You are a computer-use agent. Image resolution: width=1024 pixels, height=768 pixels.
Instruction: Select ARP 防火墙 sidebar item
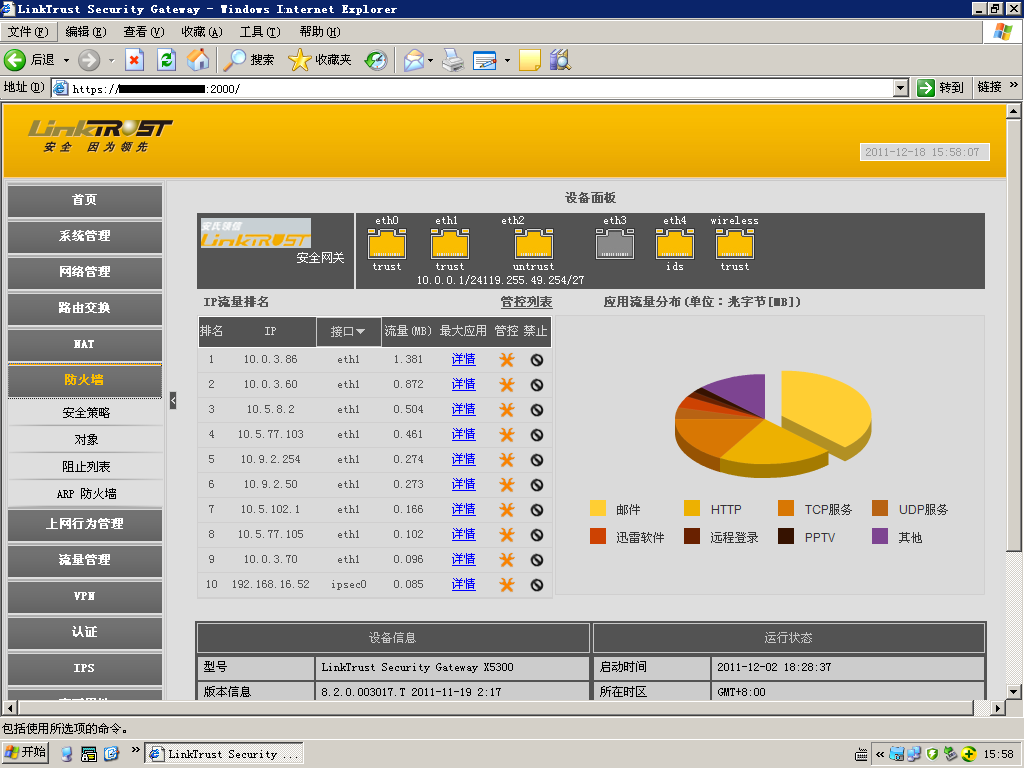coord(86,494)
